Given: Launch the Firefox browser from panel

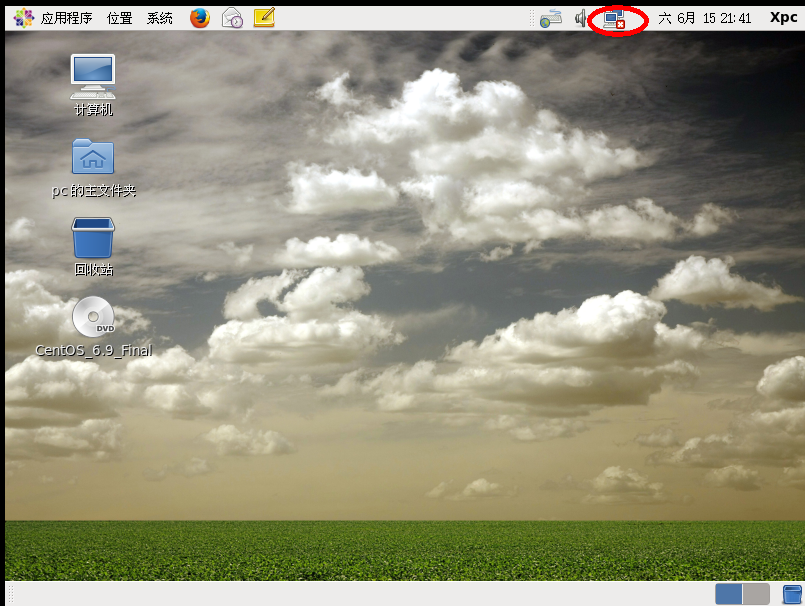Looking at the screenshot, I should pos(200,18).
